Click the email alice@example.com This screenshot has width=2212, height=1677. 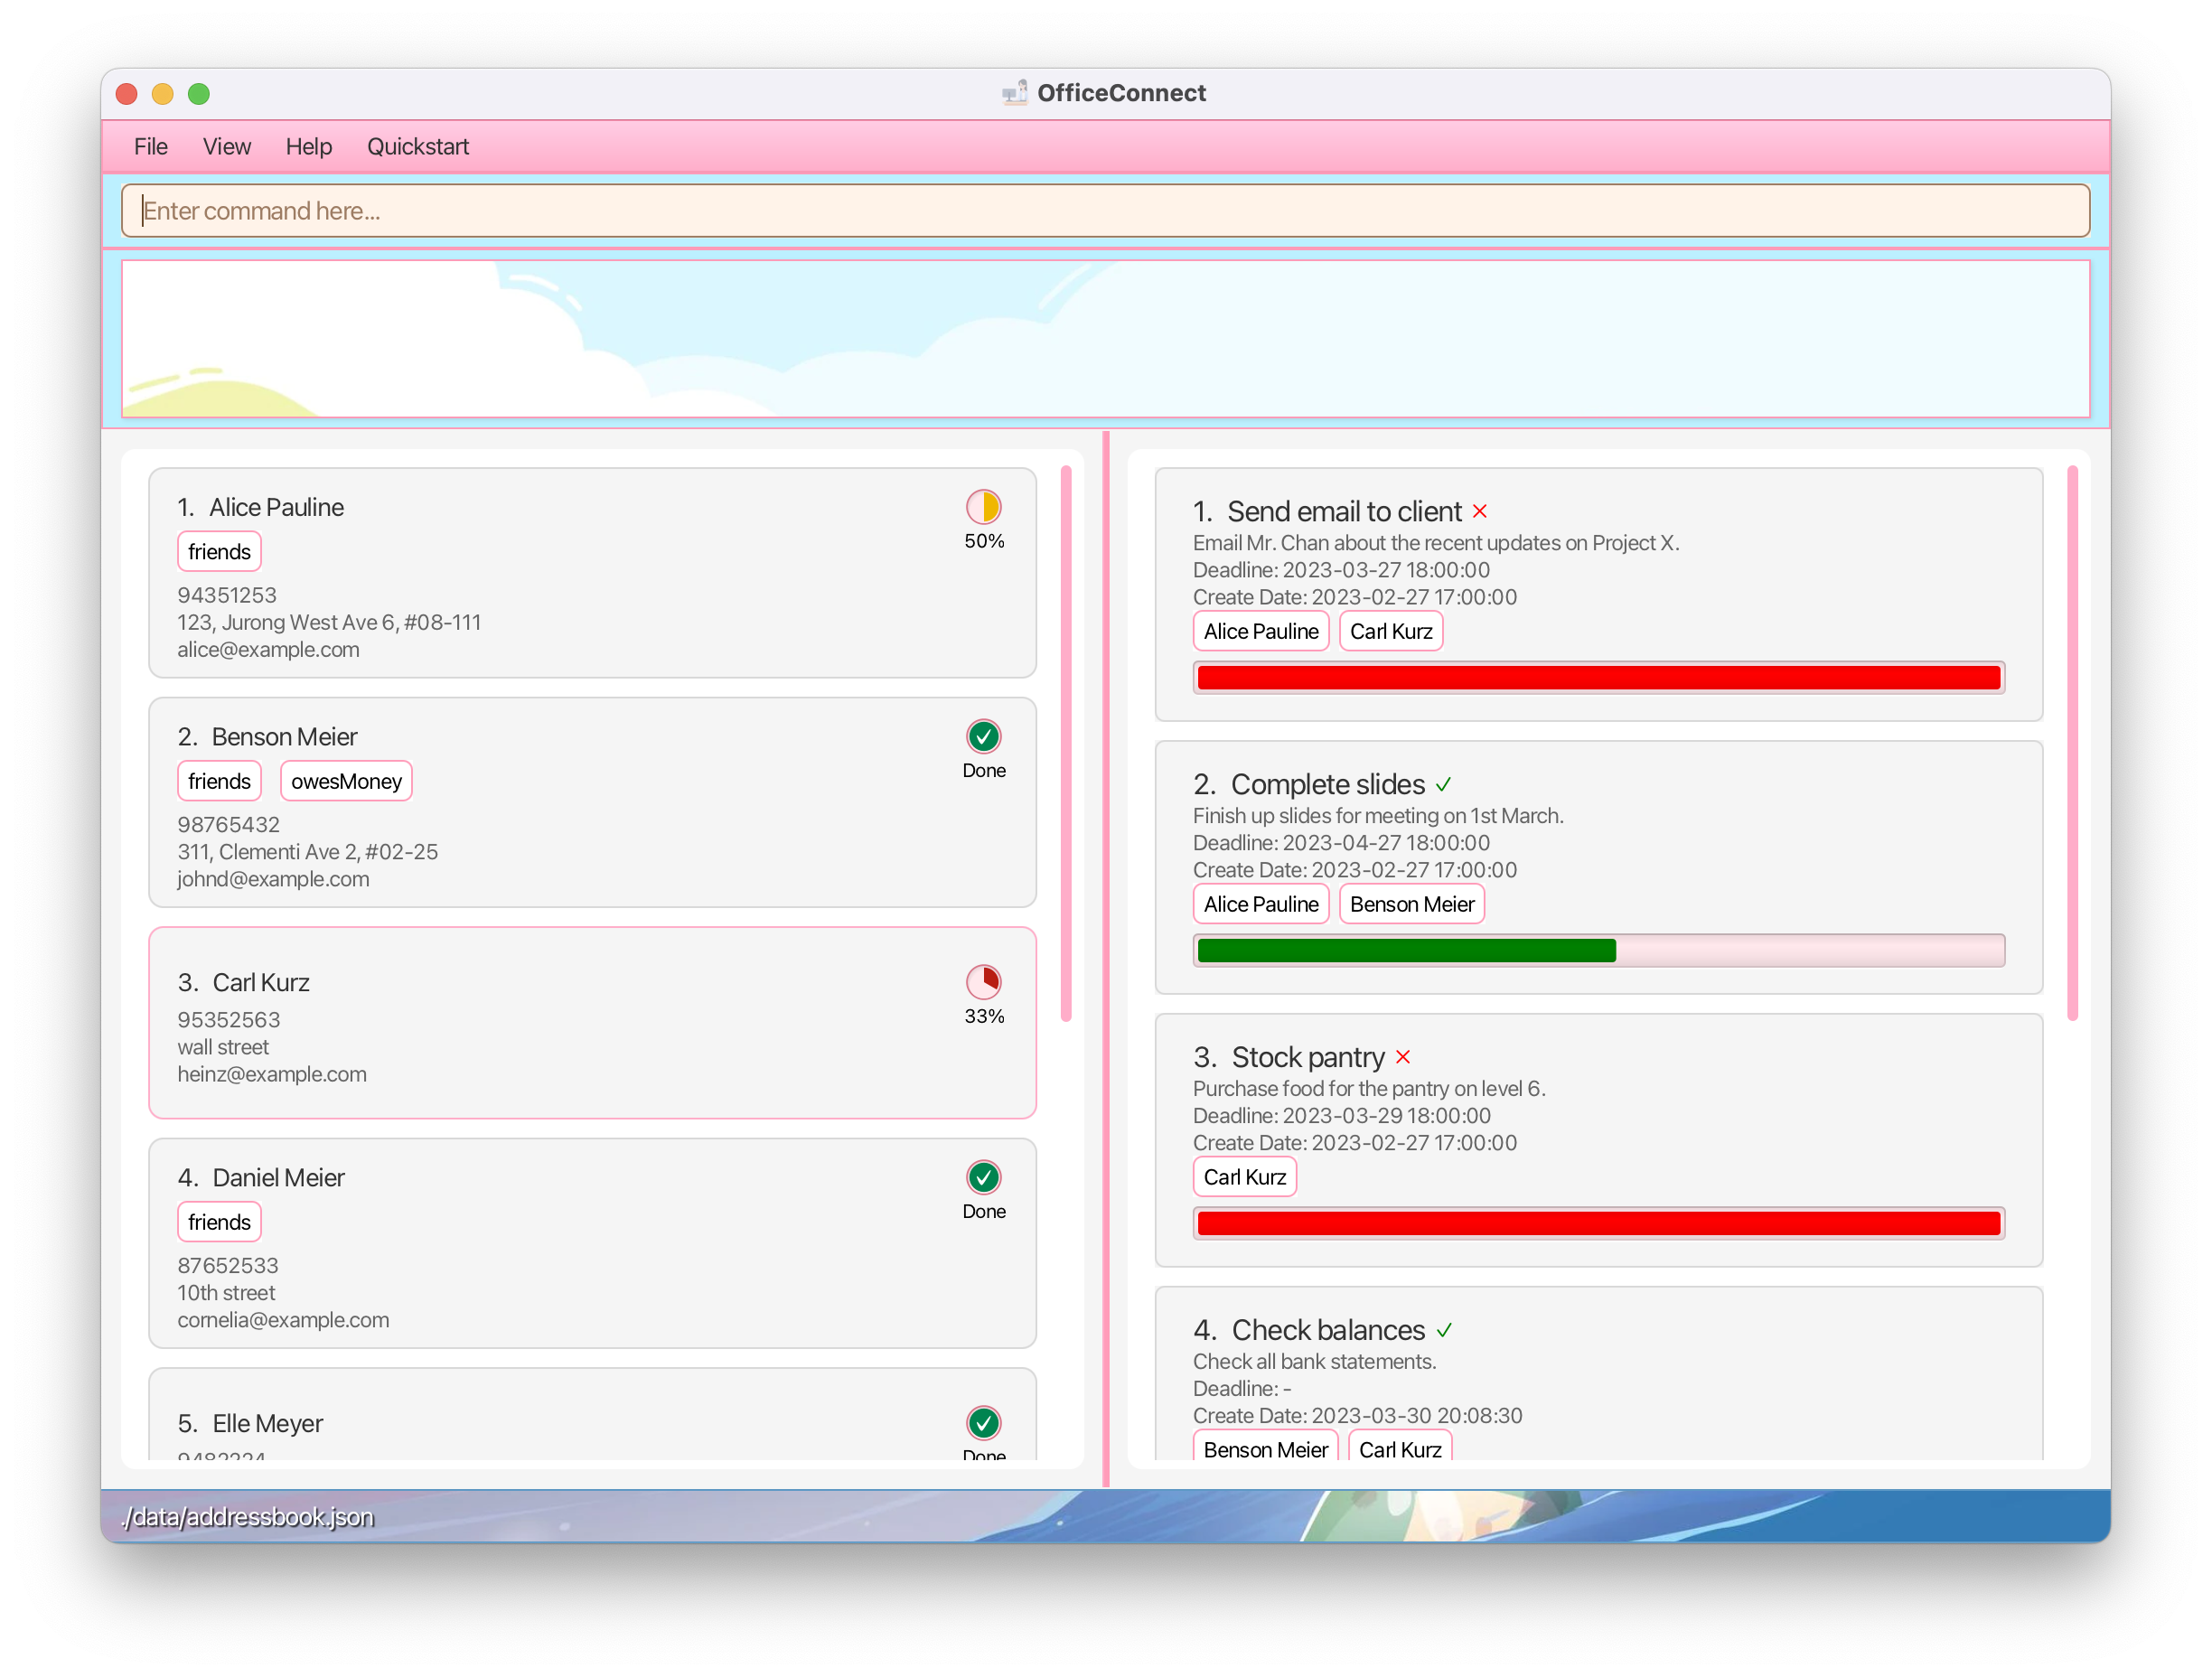pos(268,650)
